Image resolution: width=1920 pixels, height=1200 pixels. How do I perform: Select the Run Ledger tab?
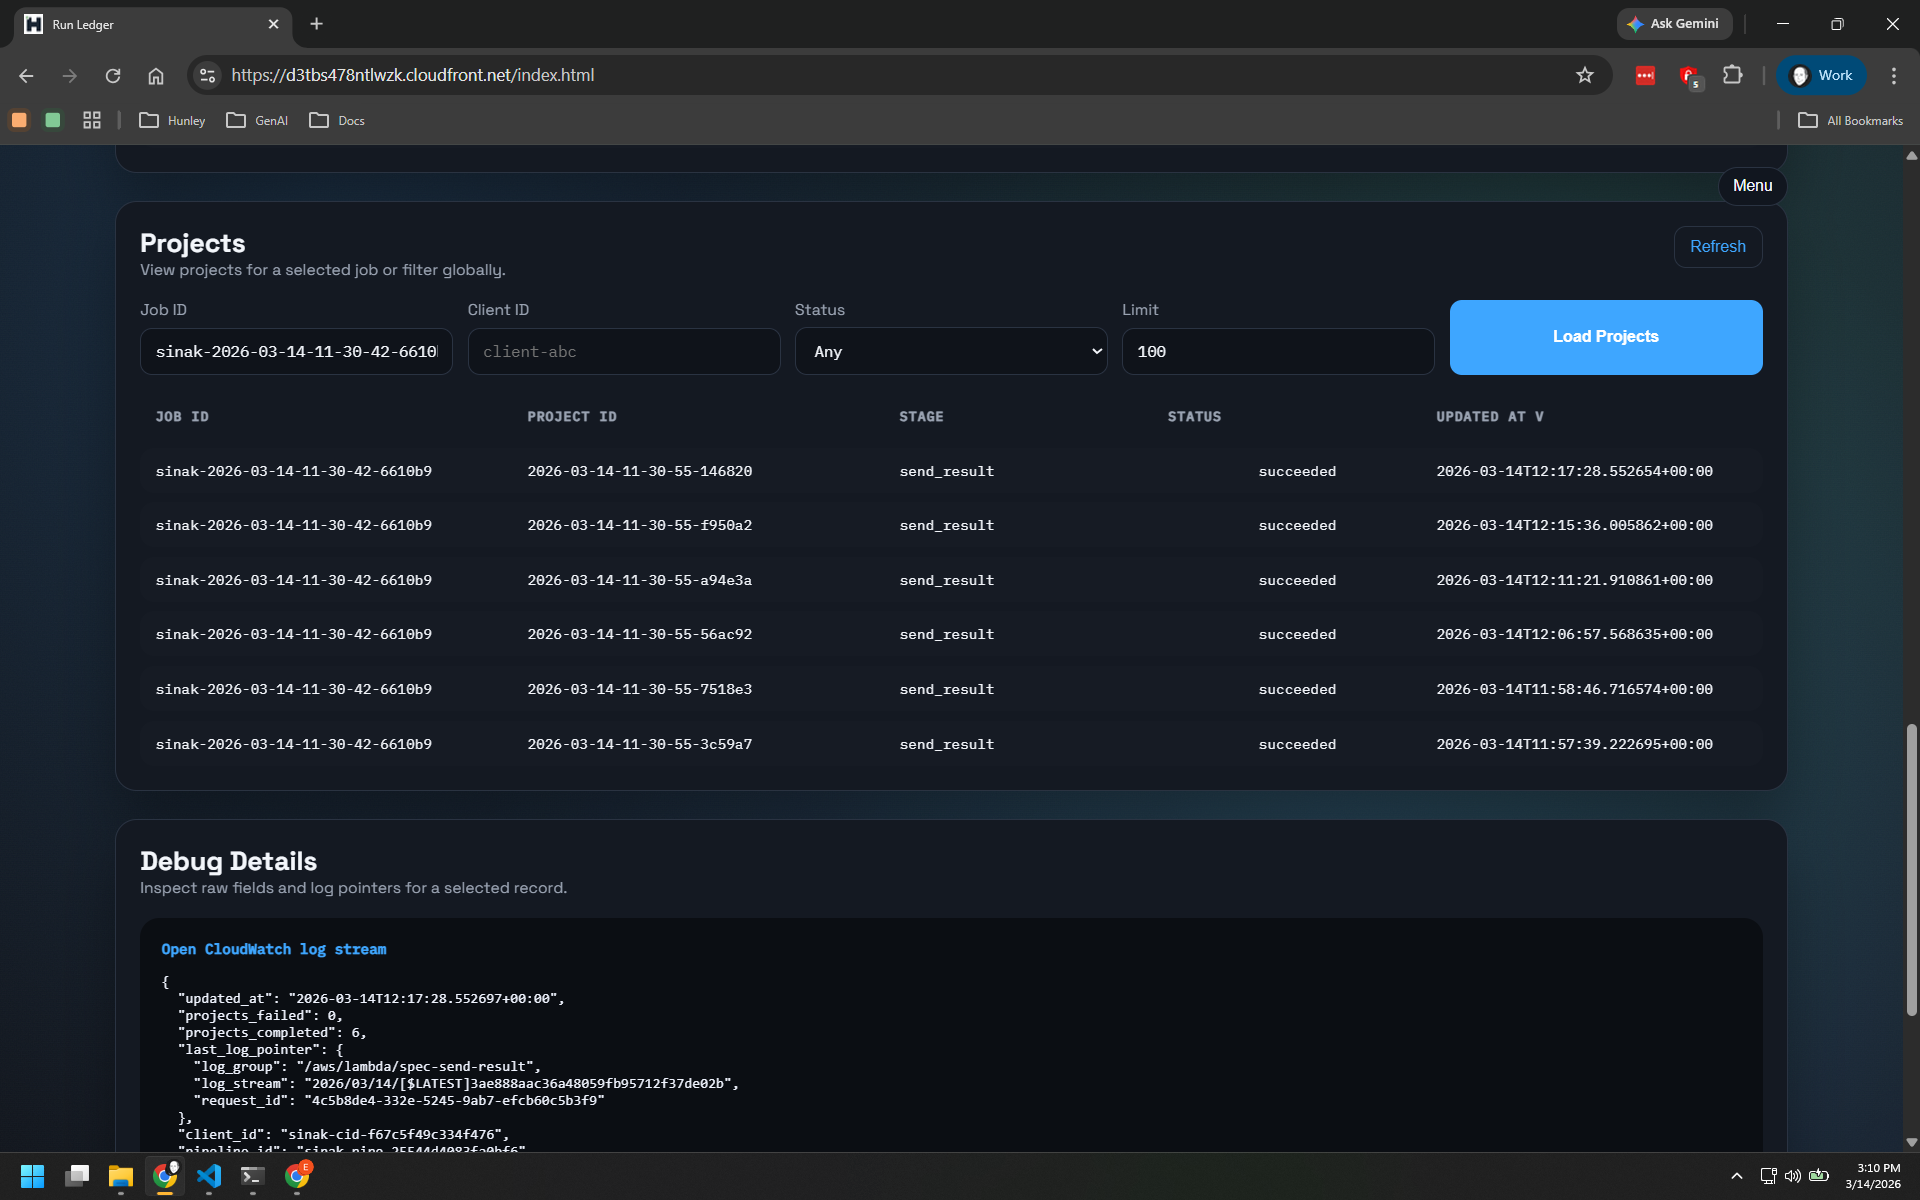point(152,24)
